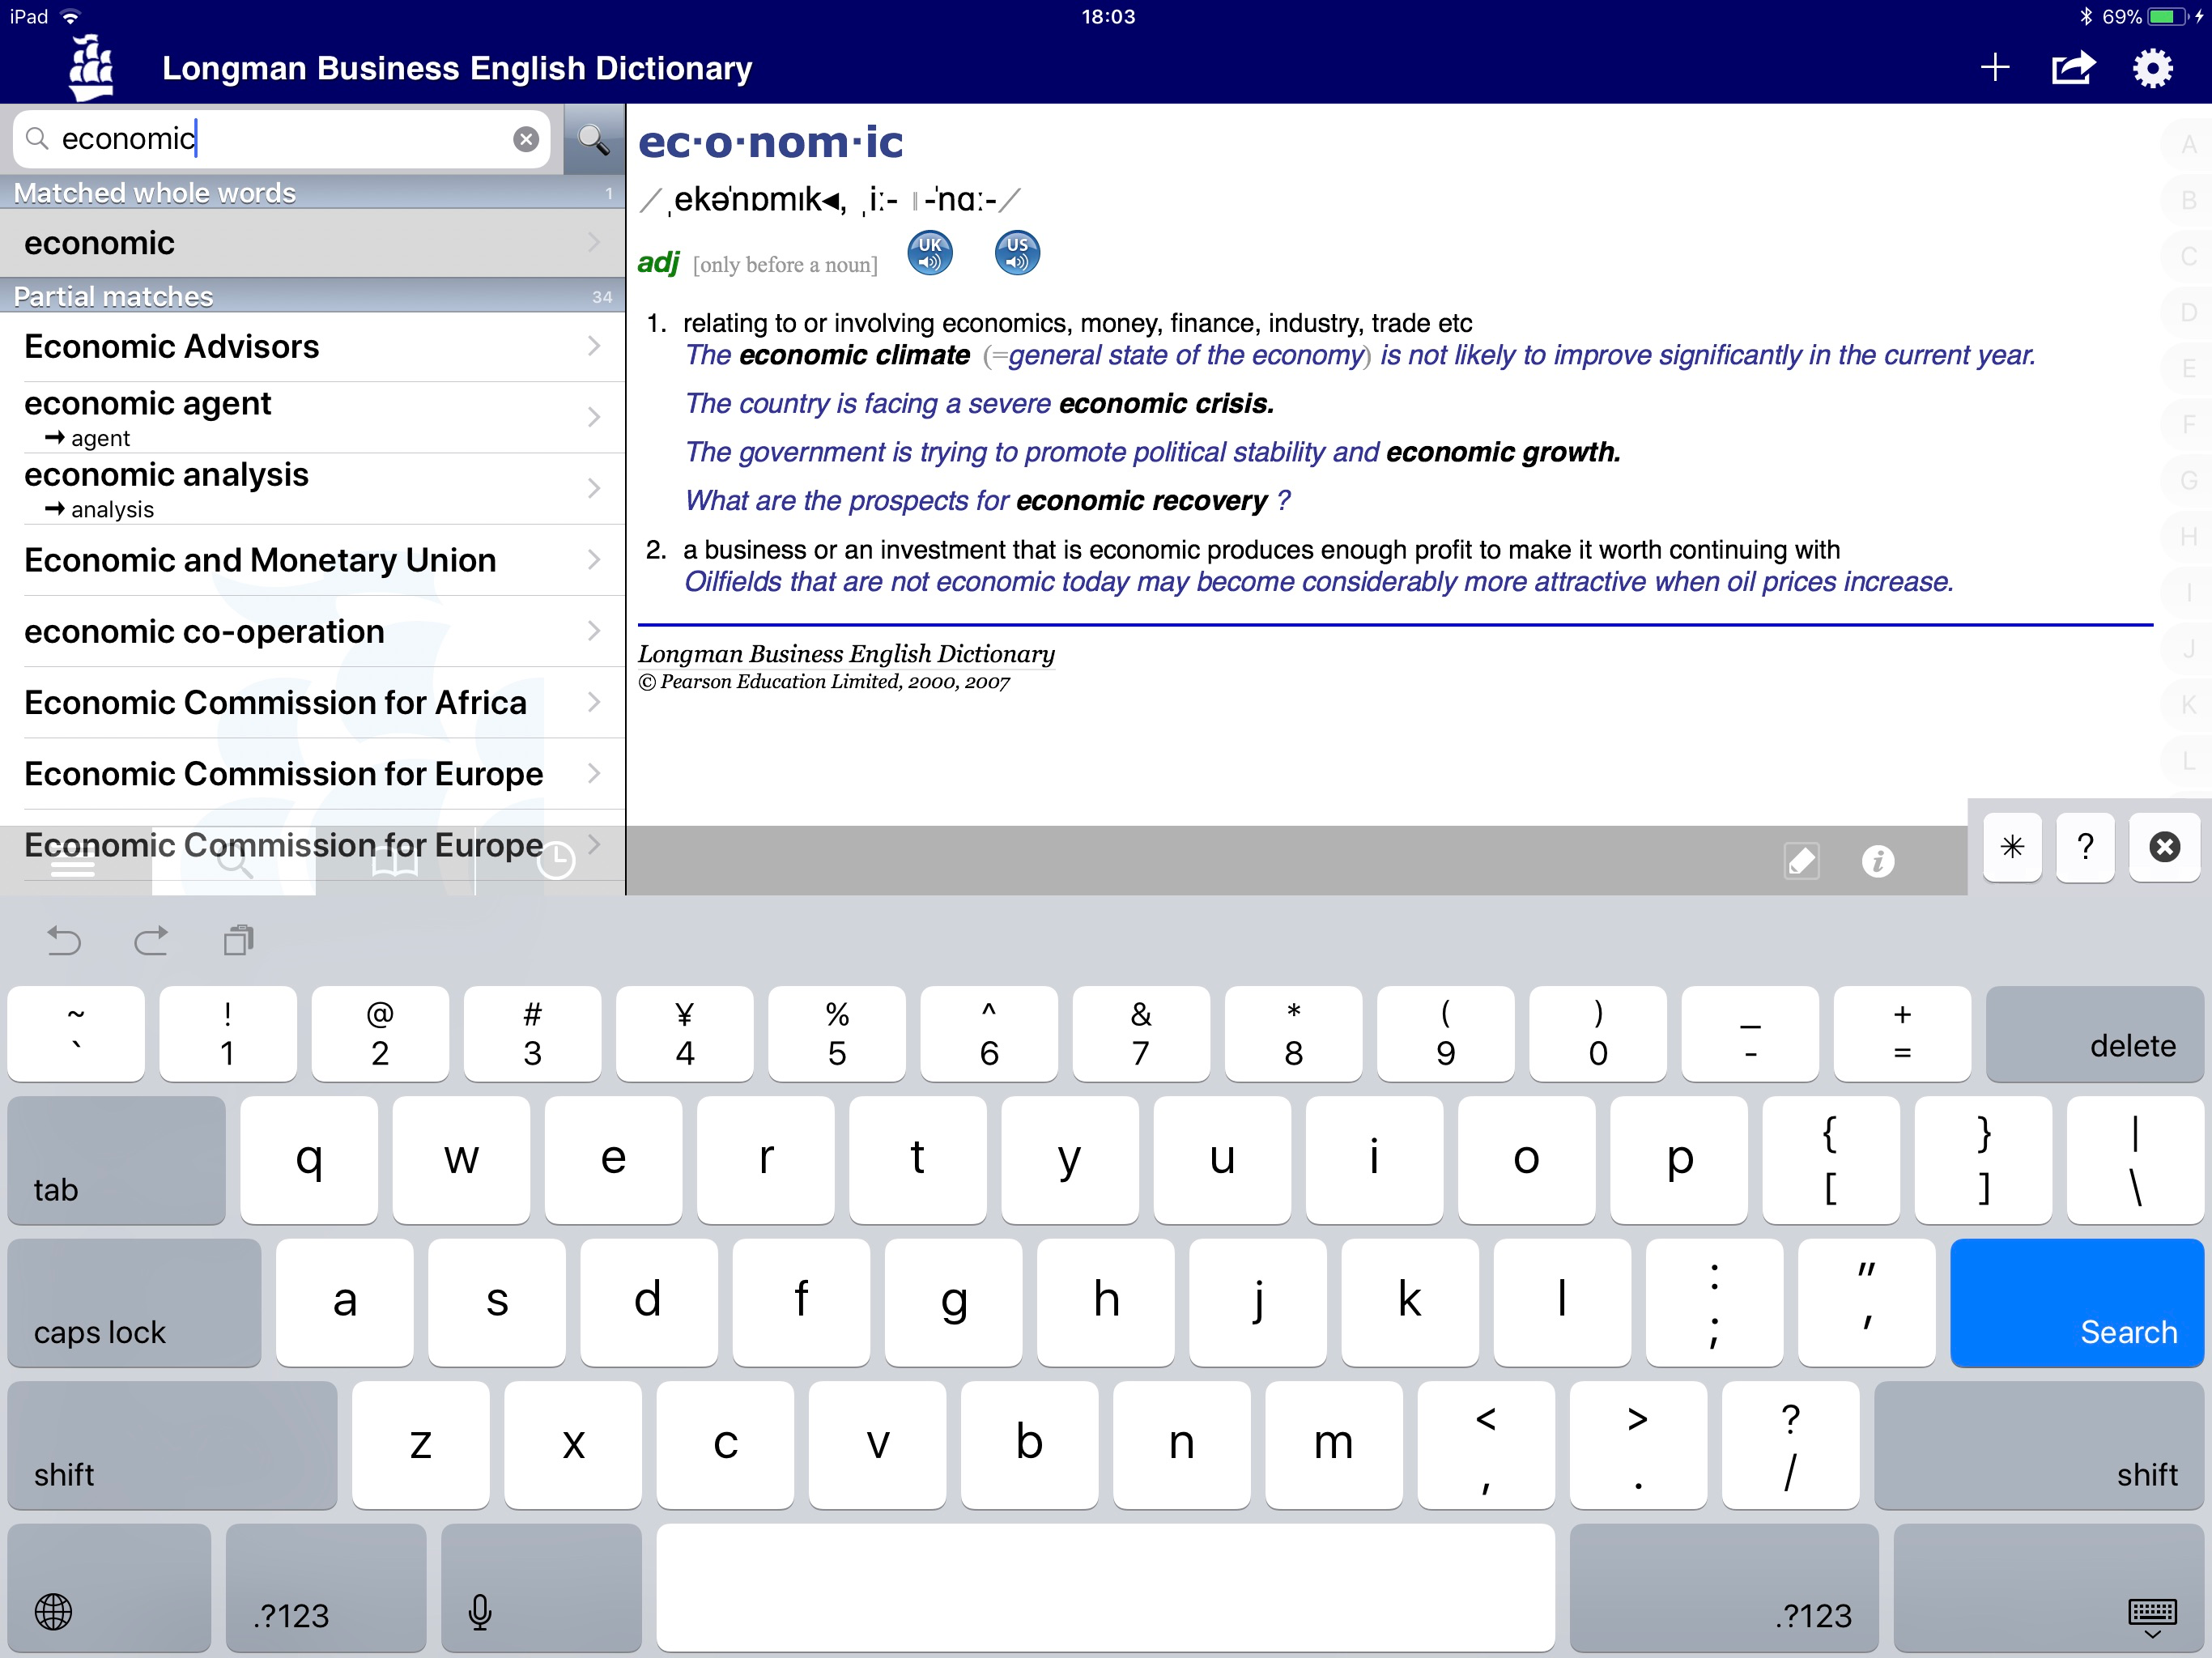2212x1658 pixels.
Task: Switch keyboard to .?123 symbols on left
Action: pyautogui.click(x=325, y=1587)
